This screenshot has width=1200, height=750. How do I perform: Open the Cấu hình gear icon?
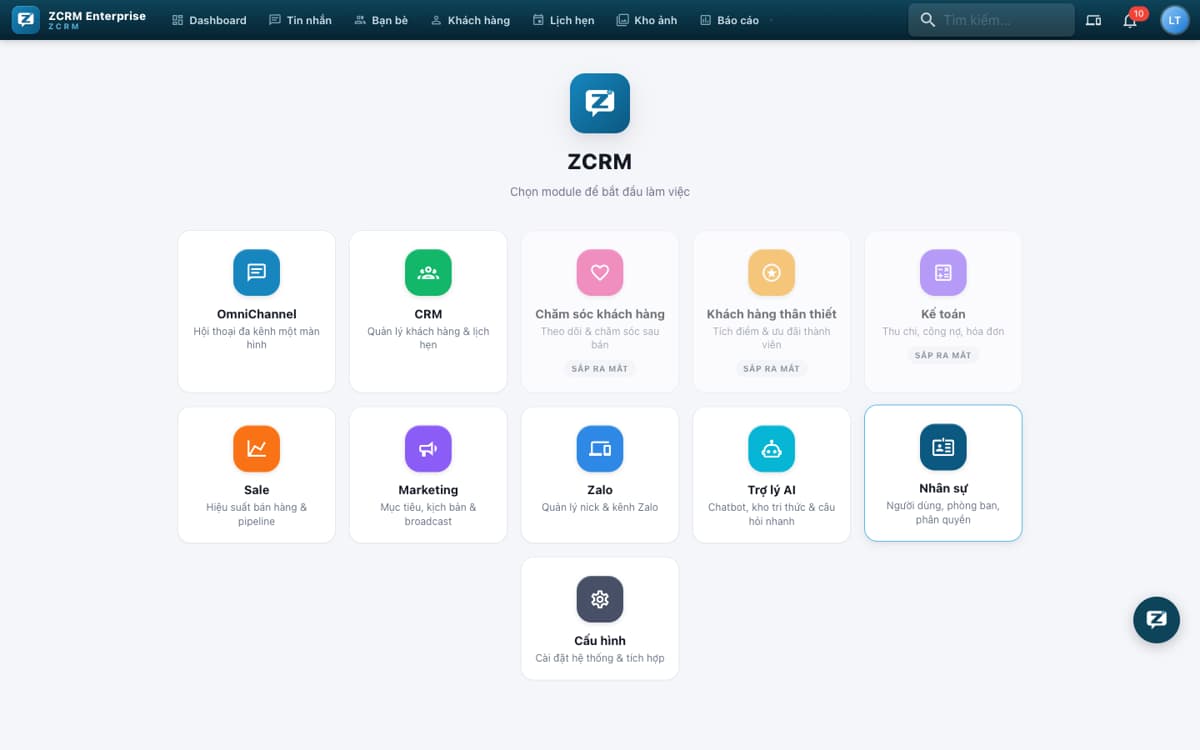click(600, 599)
